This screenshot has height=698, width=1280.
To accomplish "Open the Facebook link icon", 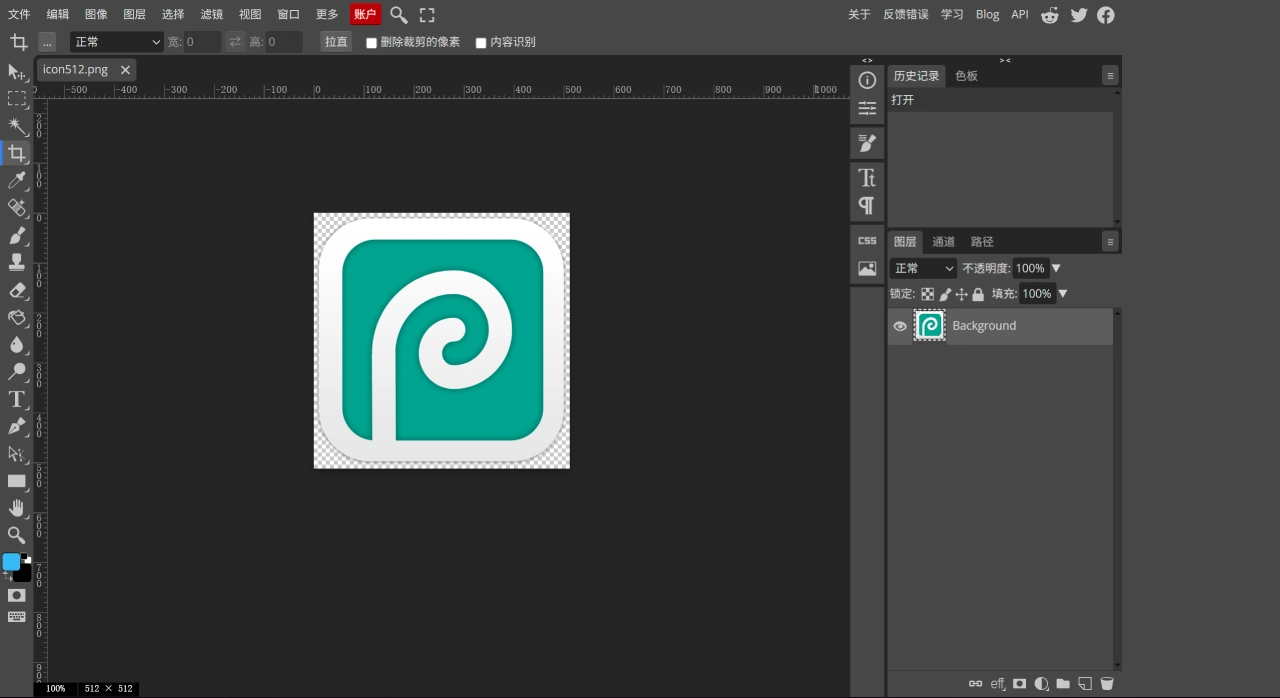I will 1105,15.
